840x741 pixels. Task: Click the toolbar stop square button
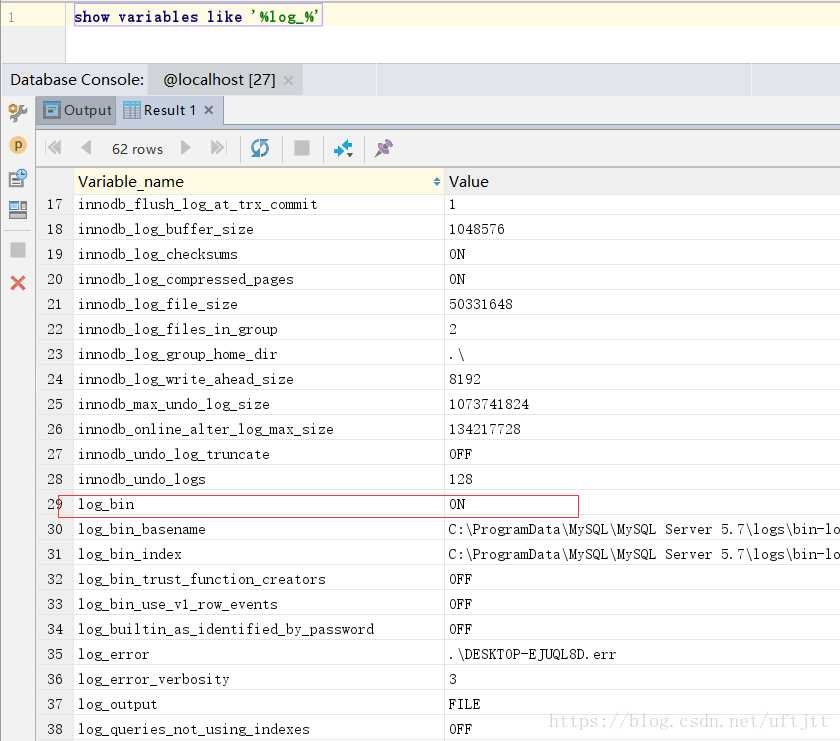pyautogui.click(x=302, y=148)
